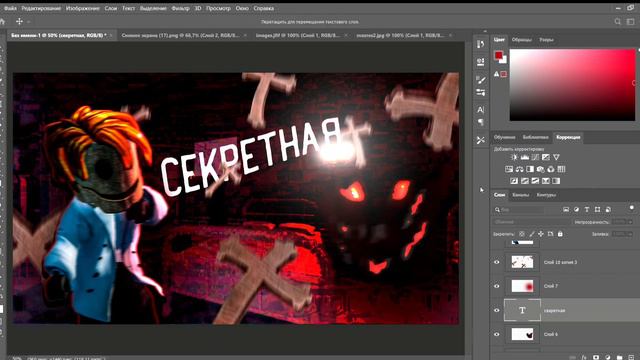Open the Paragraph panel icon

(x=480, y=122)
